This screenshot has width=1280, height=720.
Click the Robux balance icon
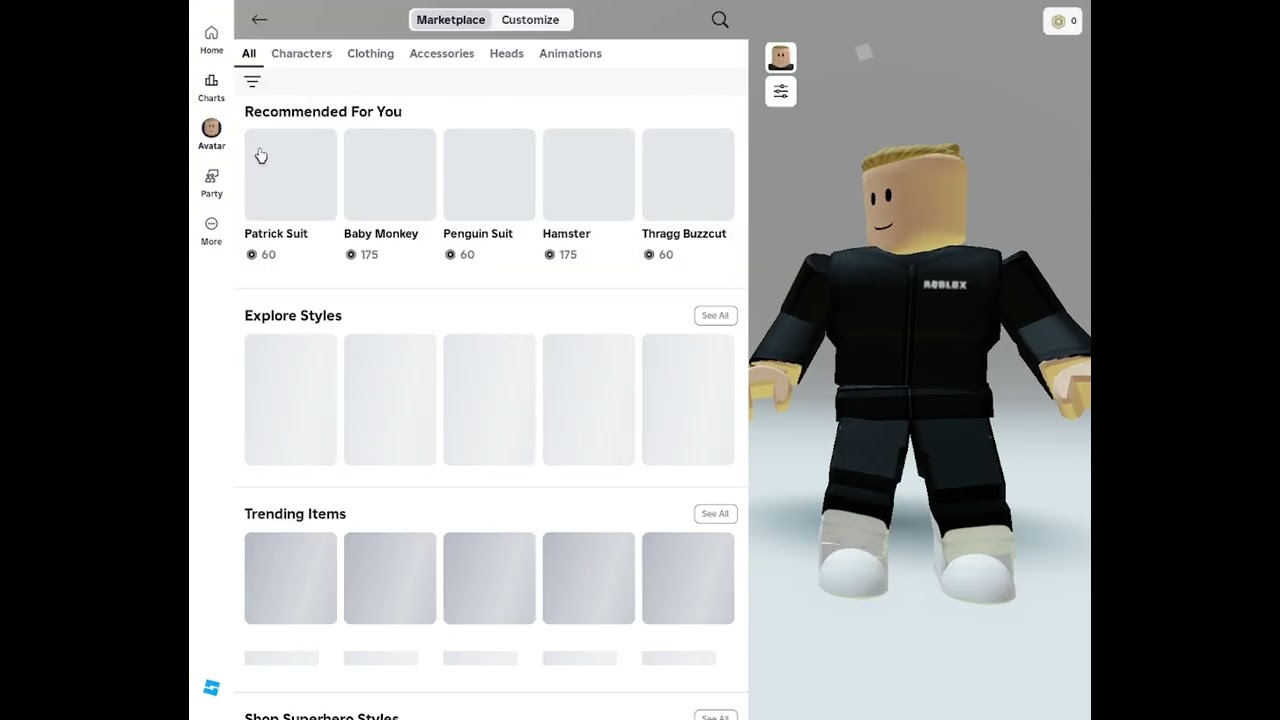pos(1058,21)
